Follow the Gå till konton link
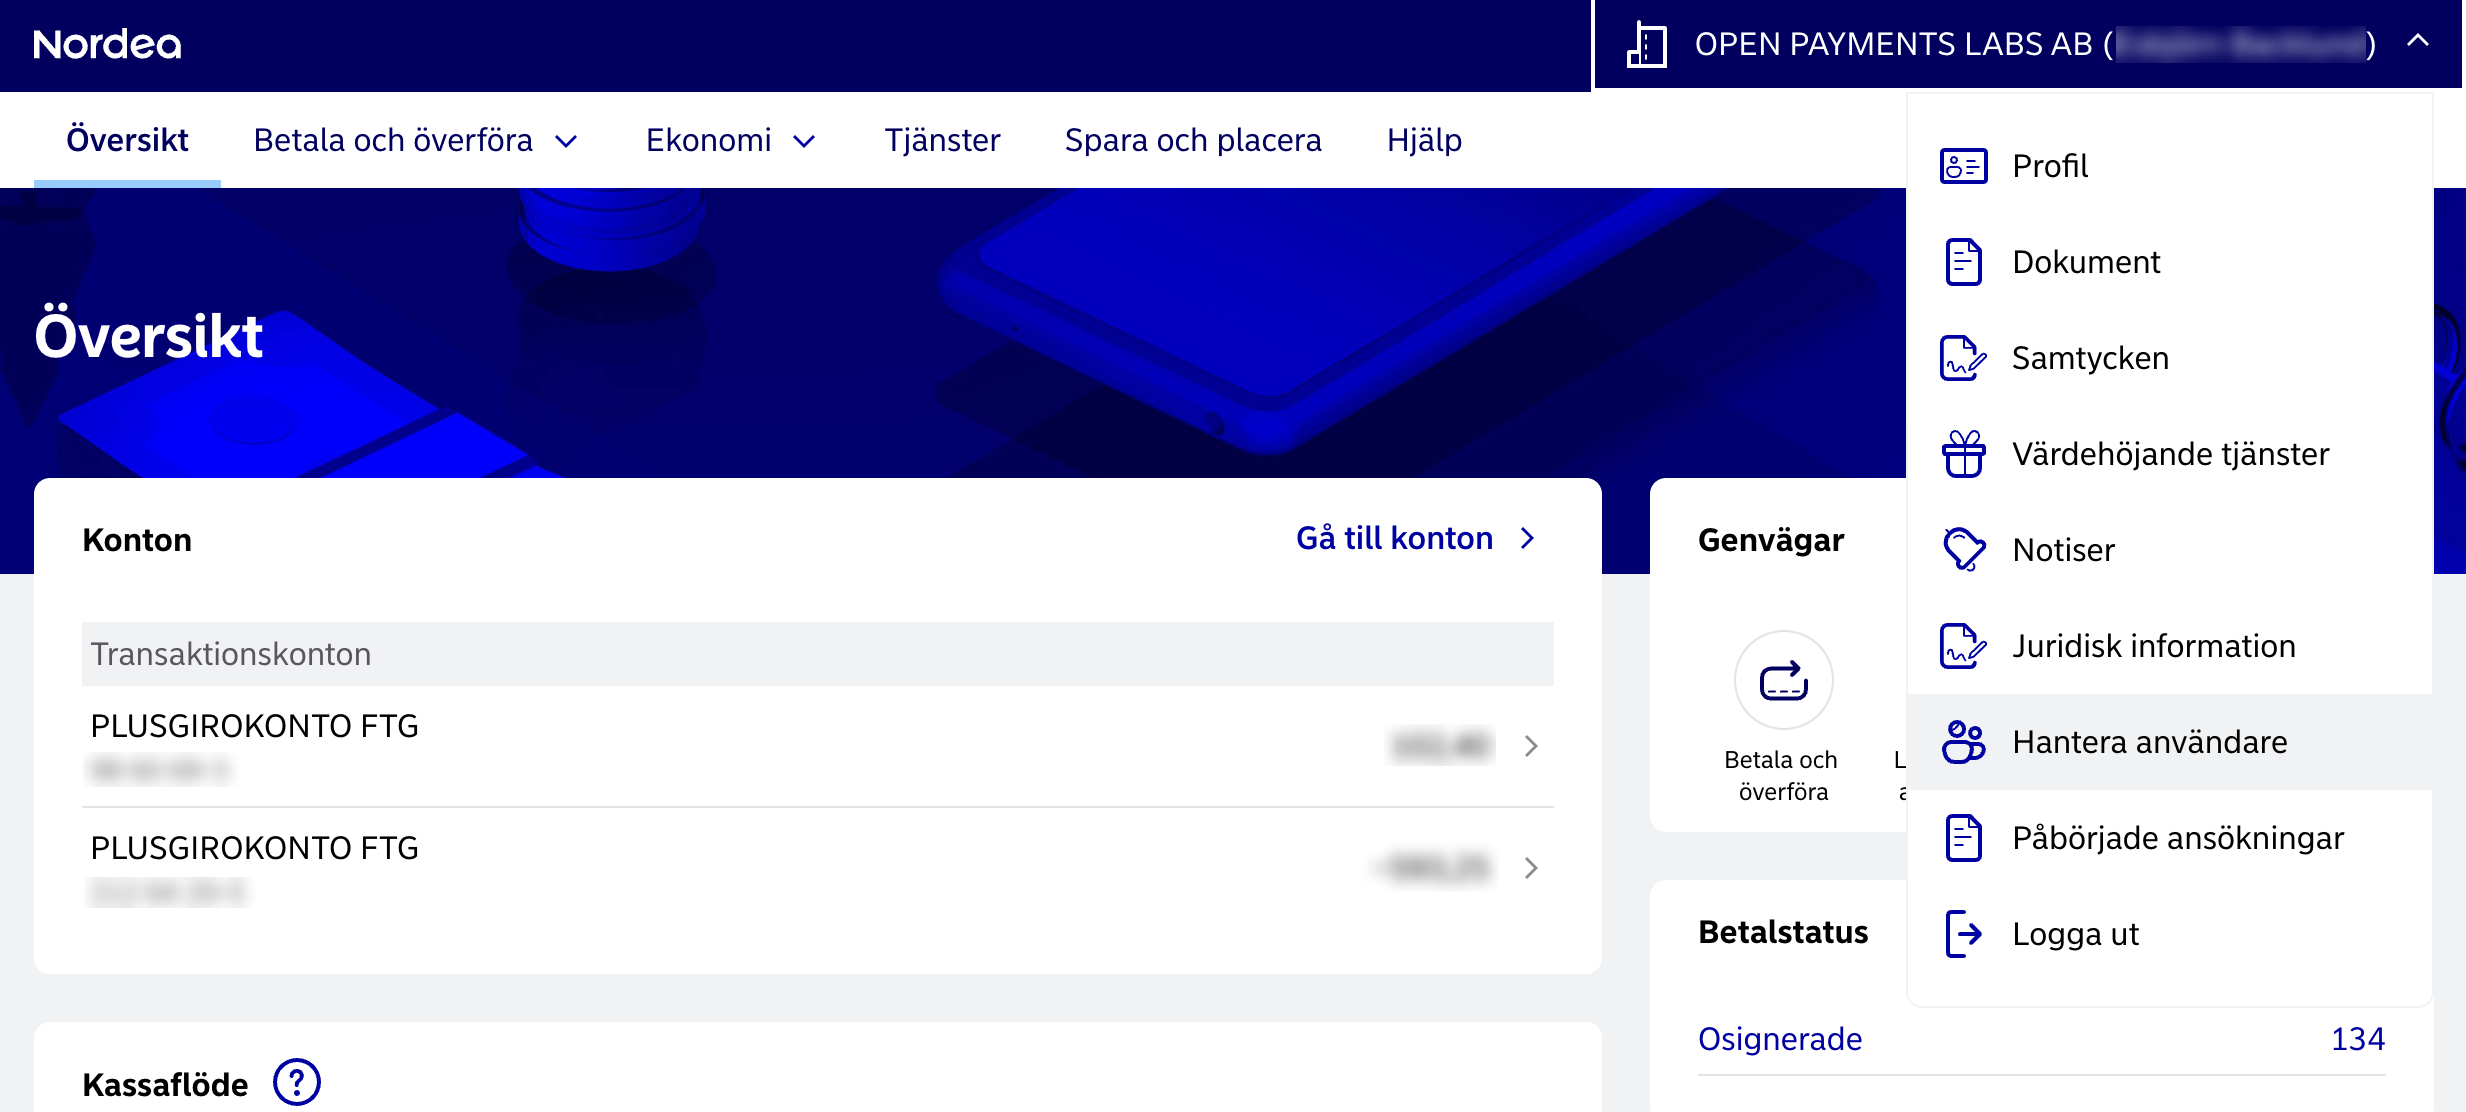Screen dimensions: 2466x1112 coord(1414,538)
